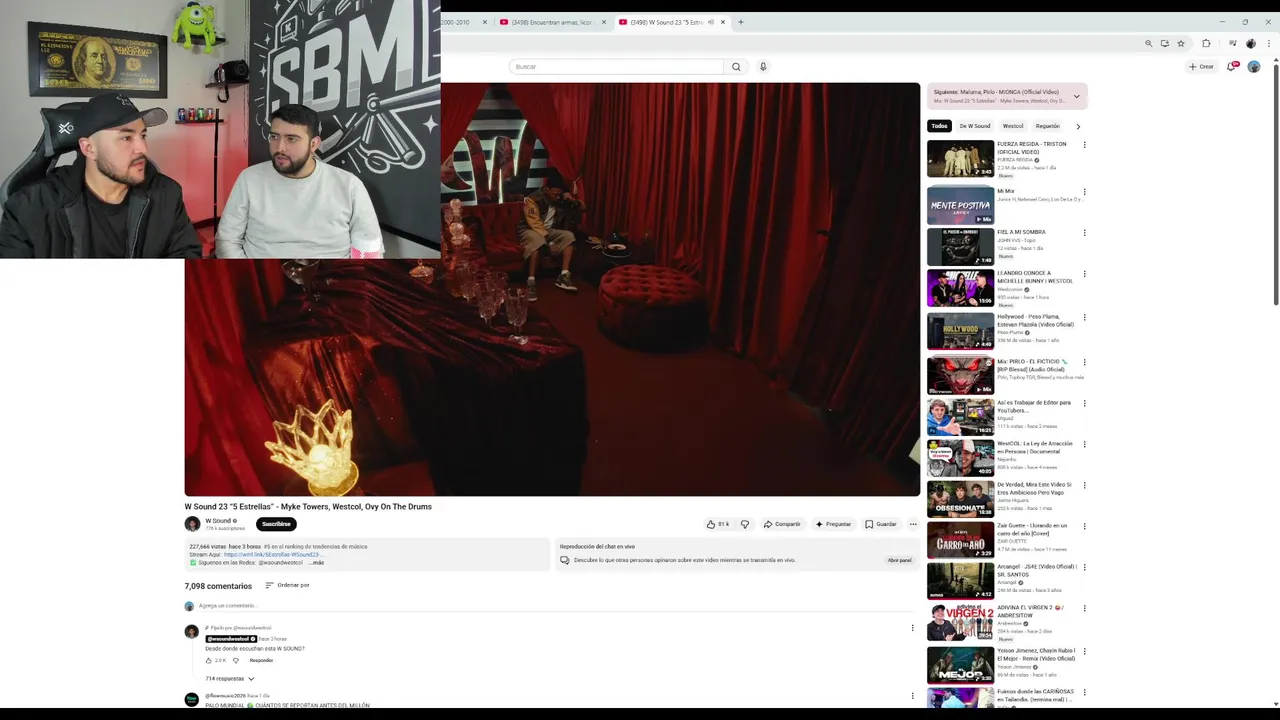Open browser zoom magnifier icon
Image resolution: width=1280 pixels, height=720 pixels.
coord(1149,44)
